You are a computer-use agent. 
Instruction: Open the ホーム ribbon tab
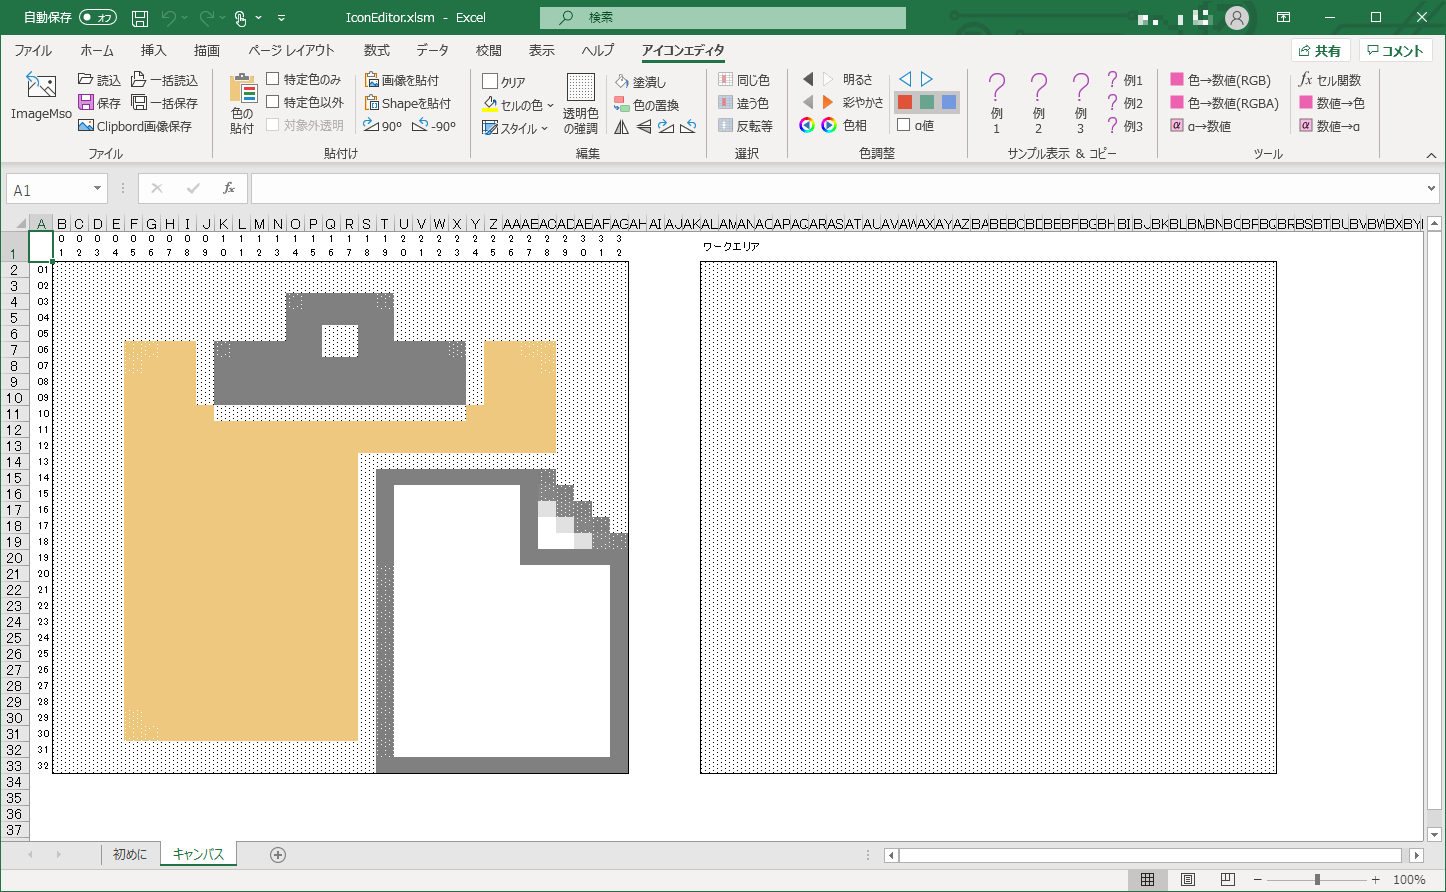[x=97, y=50]
